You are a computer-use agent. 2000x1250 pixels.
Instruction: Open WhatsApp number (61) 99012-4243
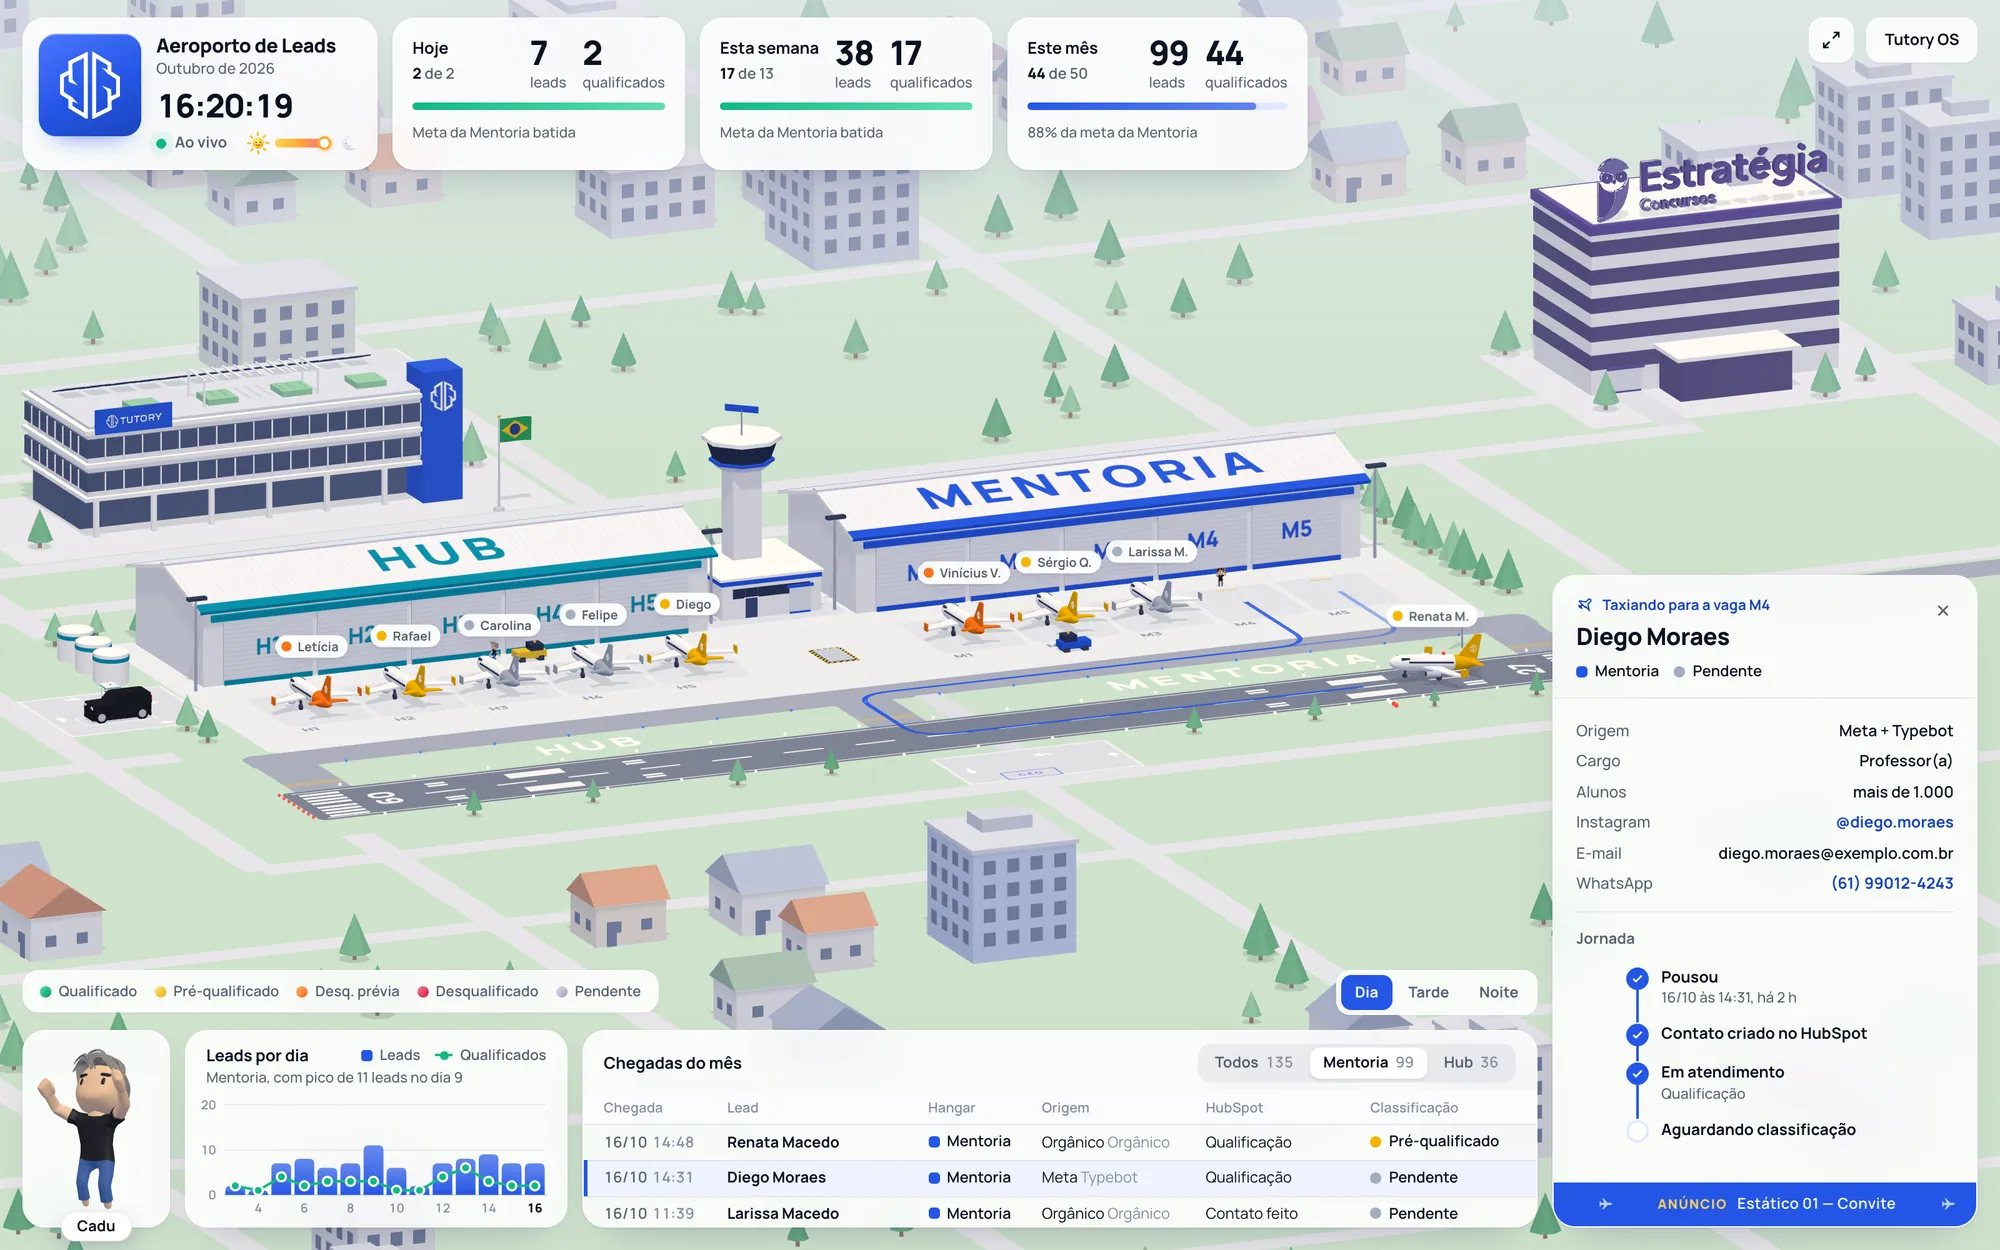click(x=1892, y=883)
